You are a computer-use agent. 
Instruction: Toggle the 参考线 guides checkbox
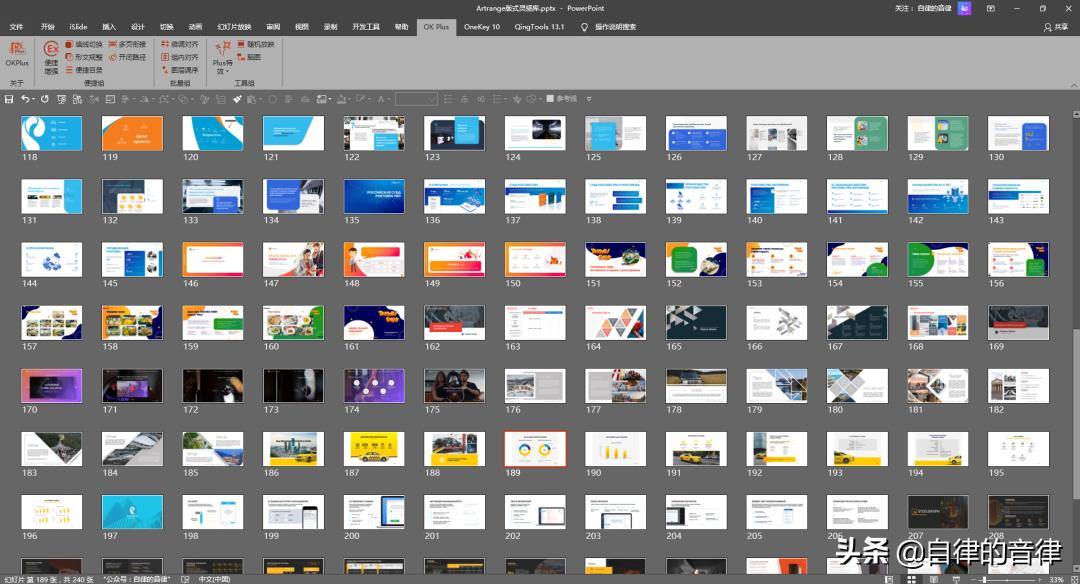549,99
